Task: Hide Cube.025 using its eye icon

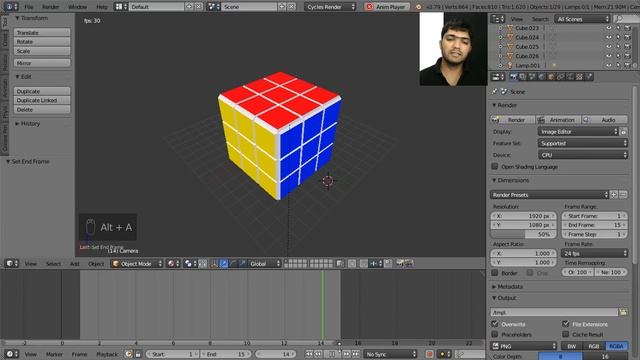Action: click(609, 47)
